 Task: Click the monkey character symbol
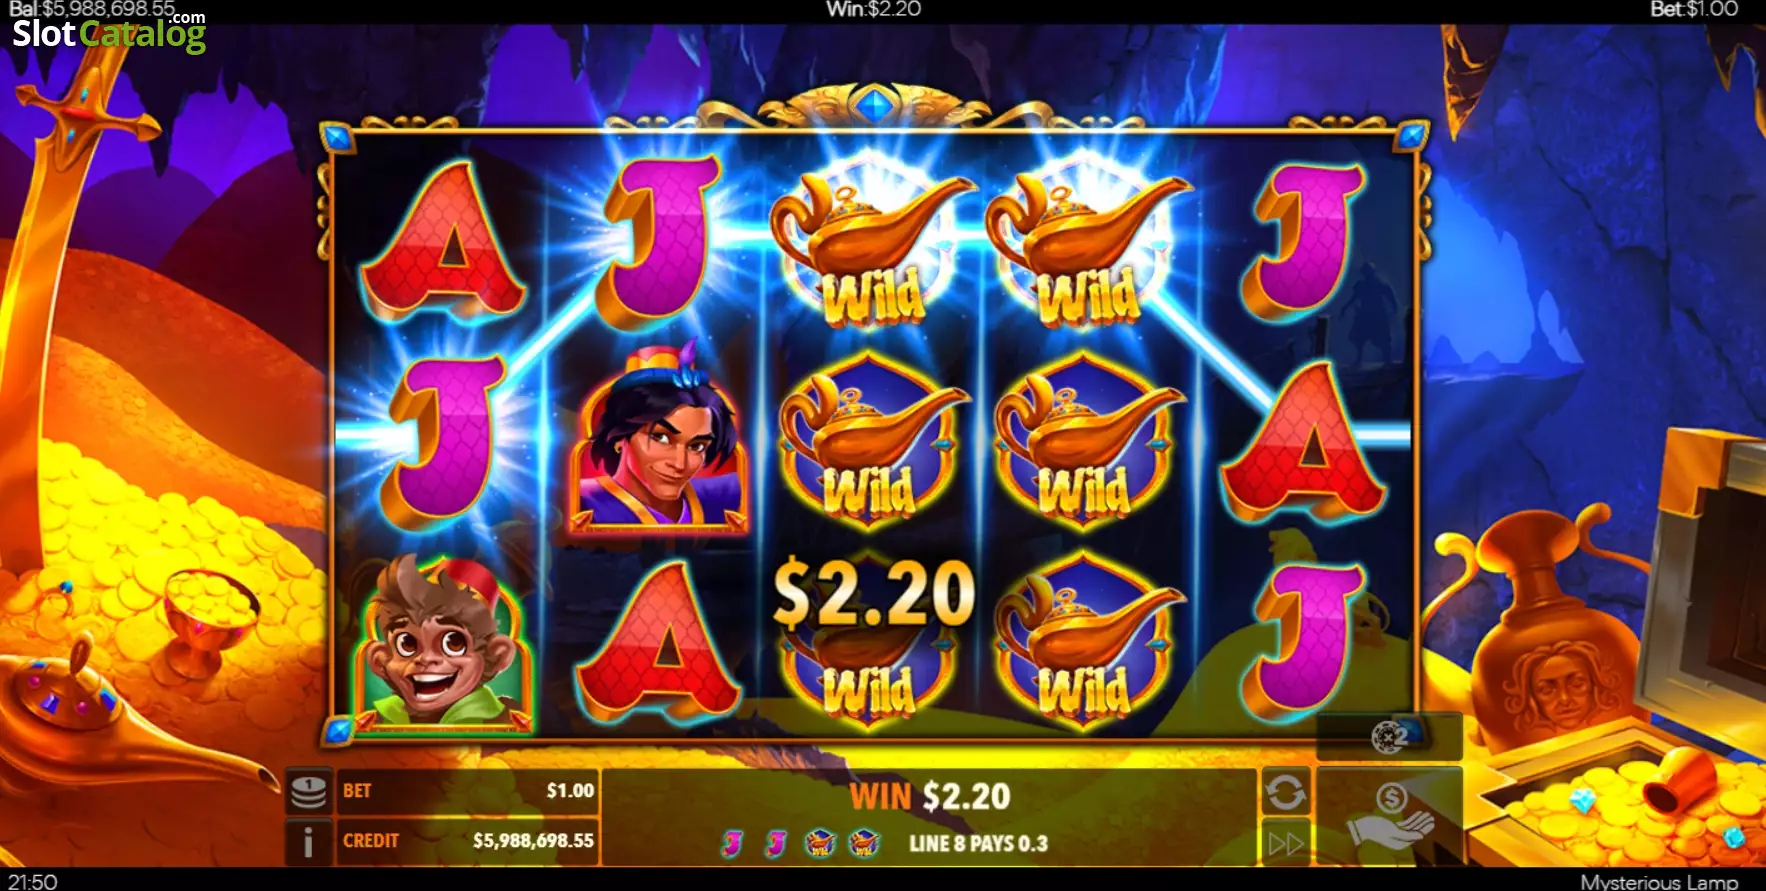[x=441, y=643]
